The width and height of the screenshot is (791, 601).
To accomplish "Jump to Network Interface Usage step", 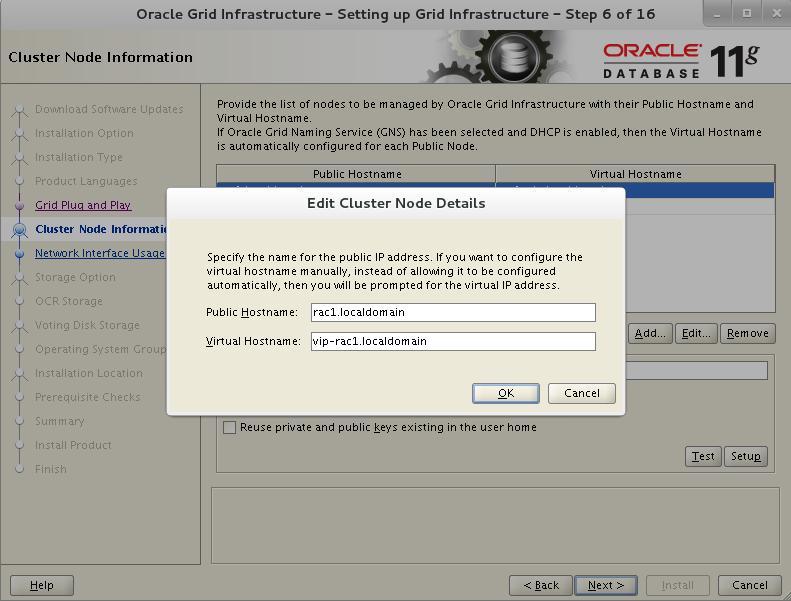I will click(x=100, y=253).
